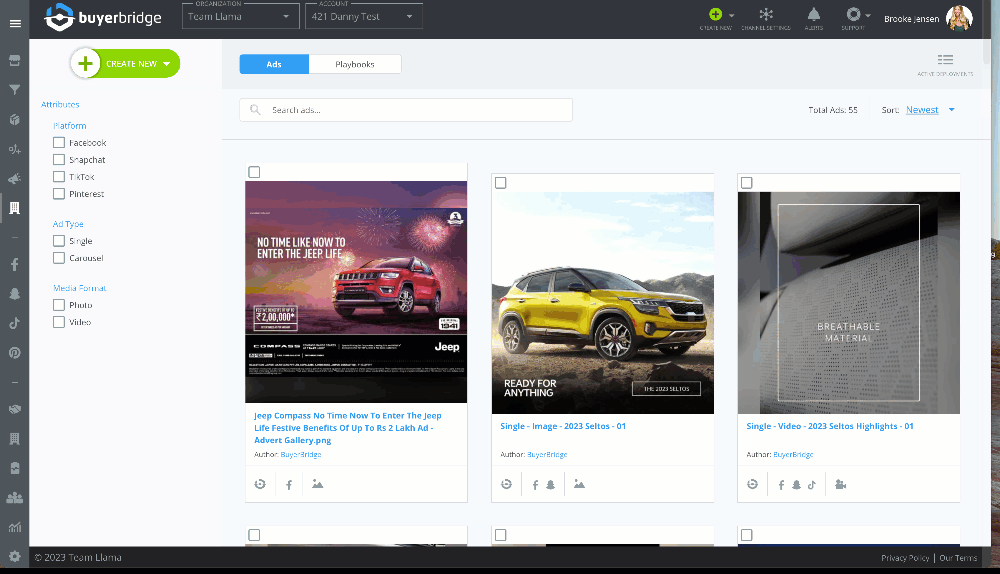Open Single - Video - 2023 Seltos Highlights link

(830, 426)
